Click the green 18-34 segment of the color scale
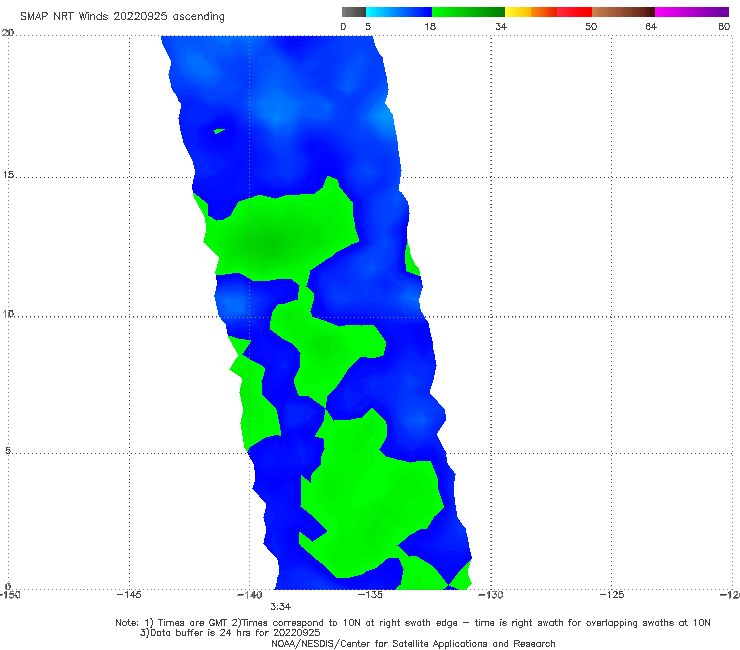 (x=468, y=12)
